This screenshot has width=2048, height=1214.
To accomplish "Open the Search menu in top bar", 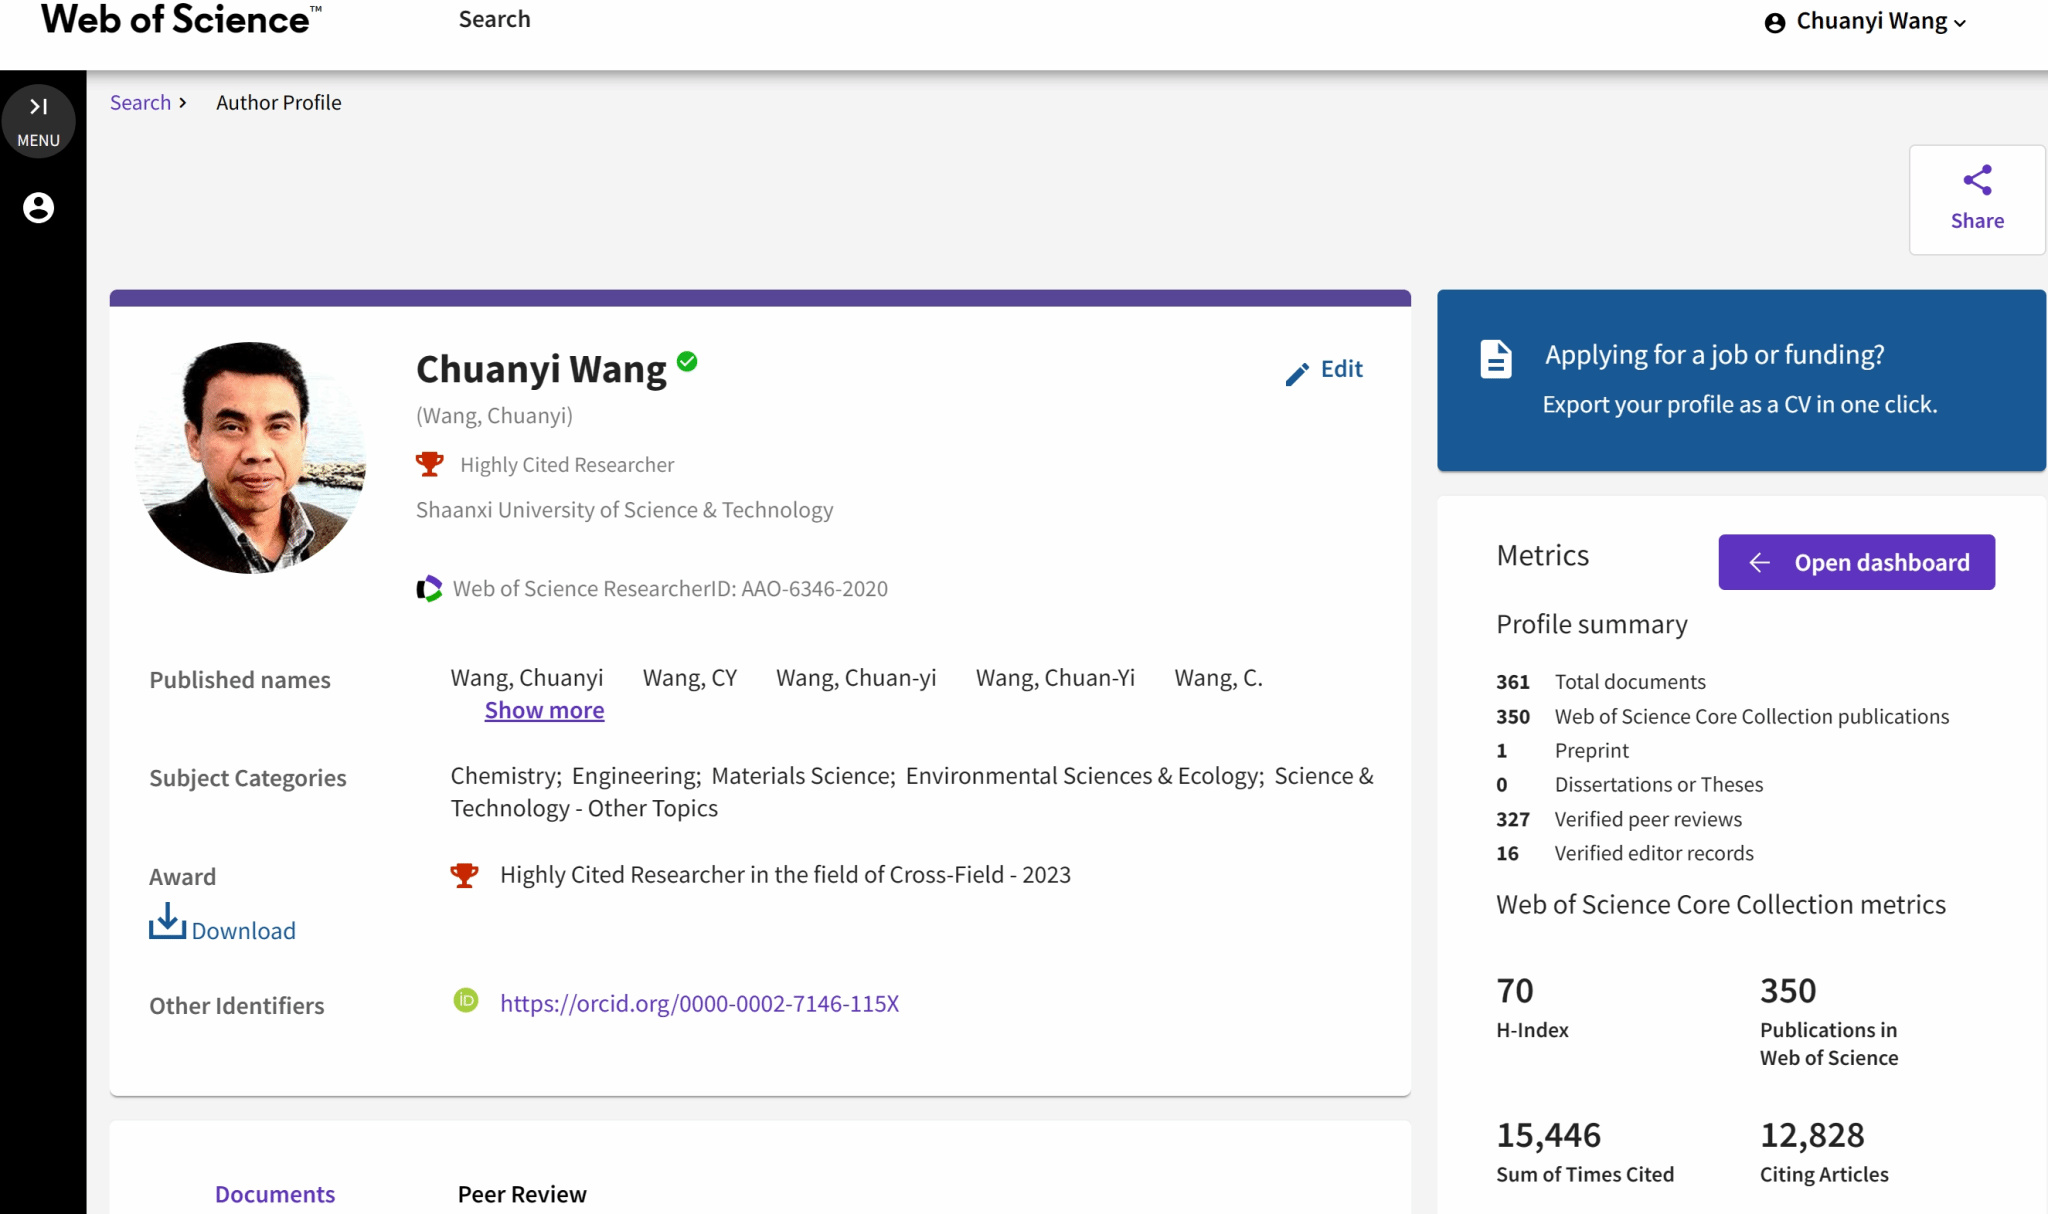I will click(x=494, y=19).
